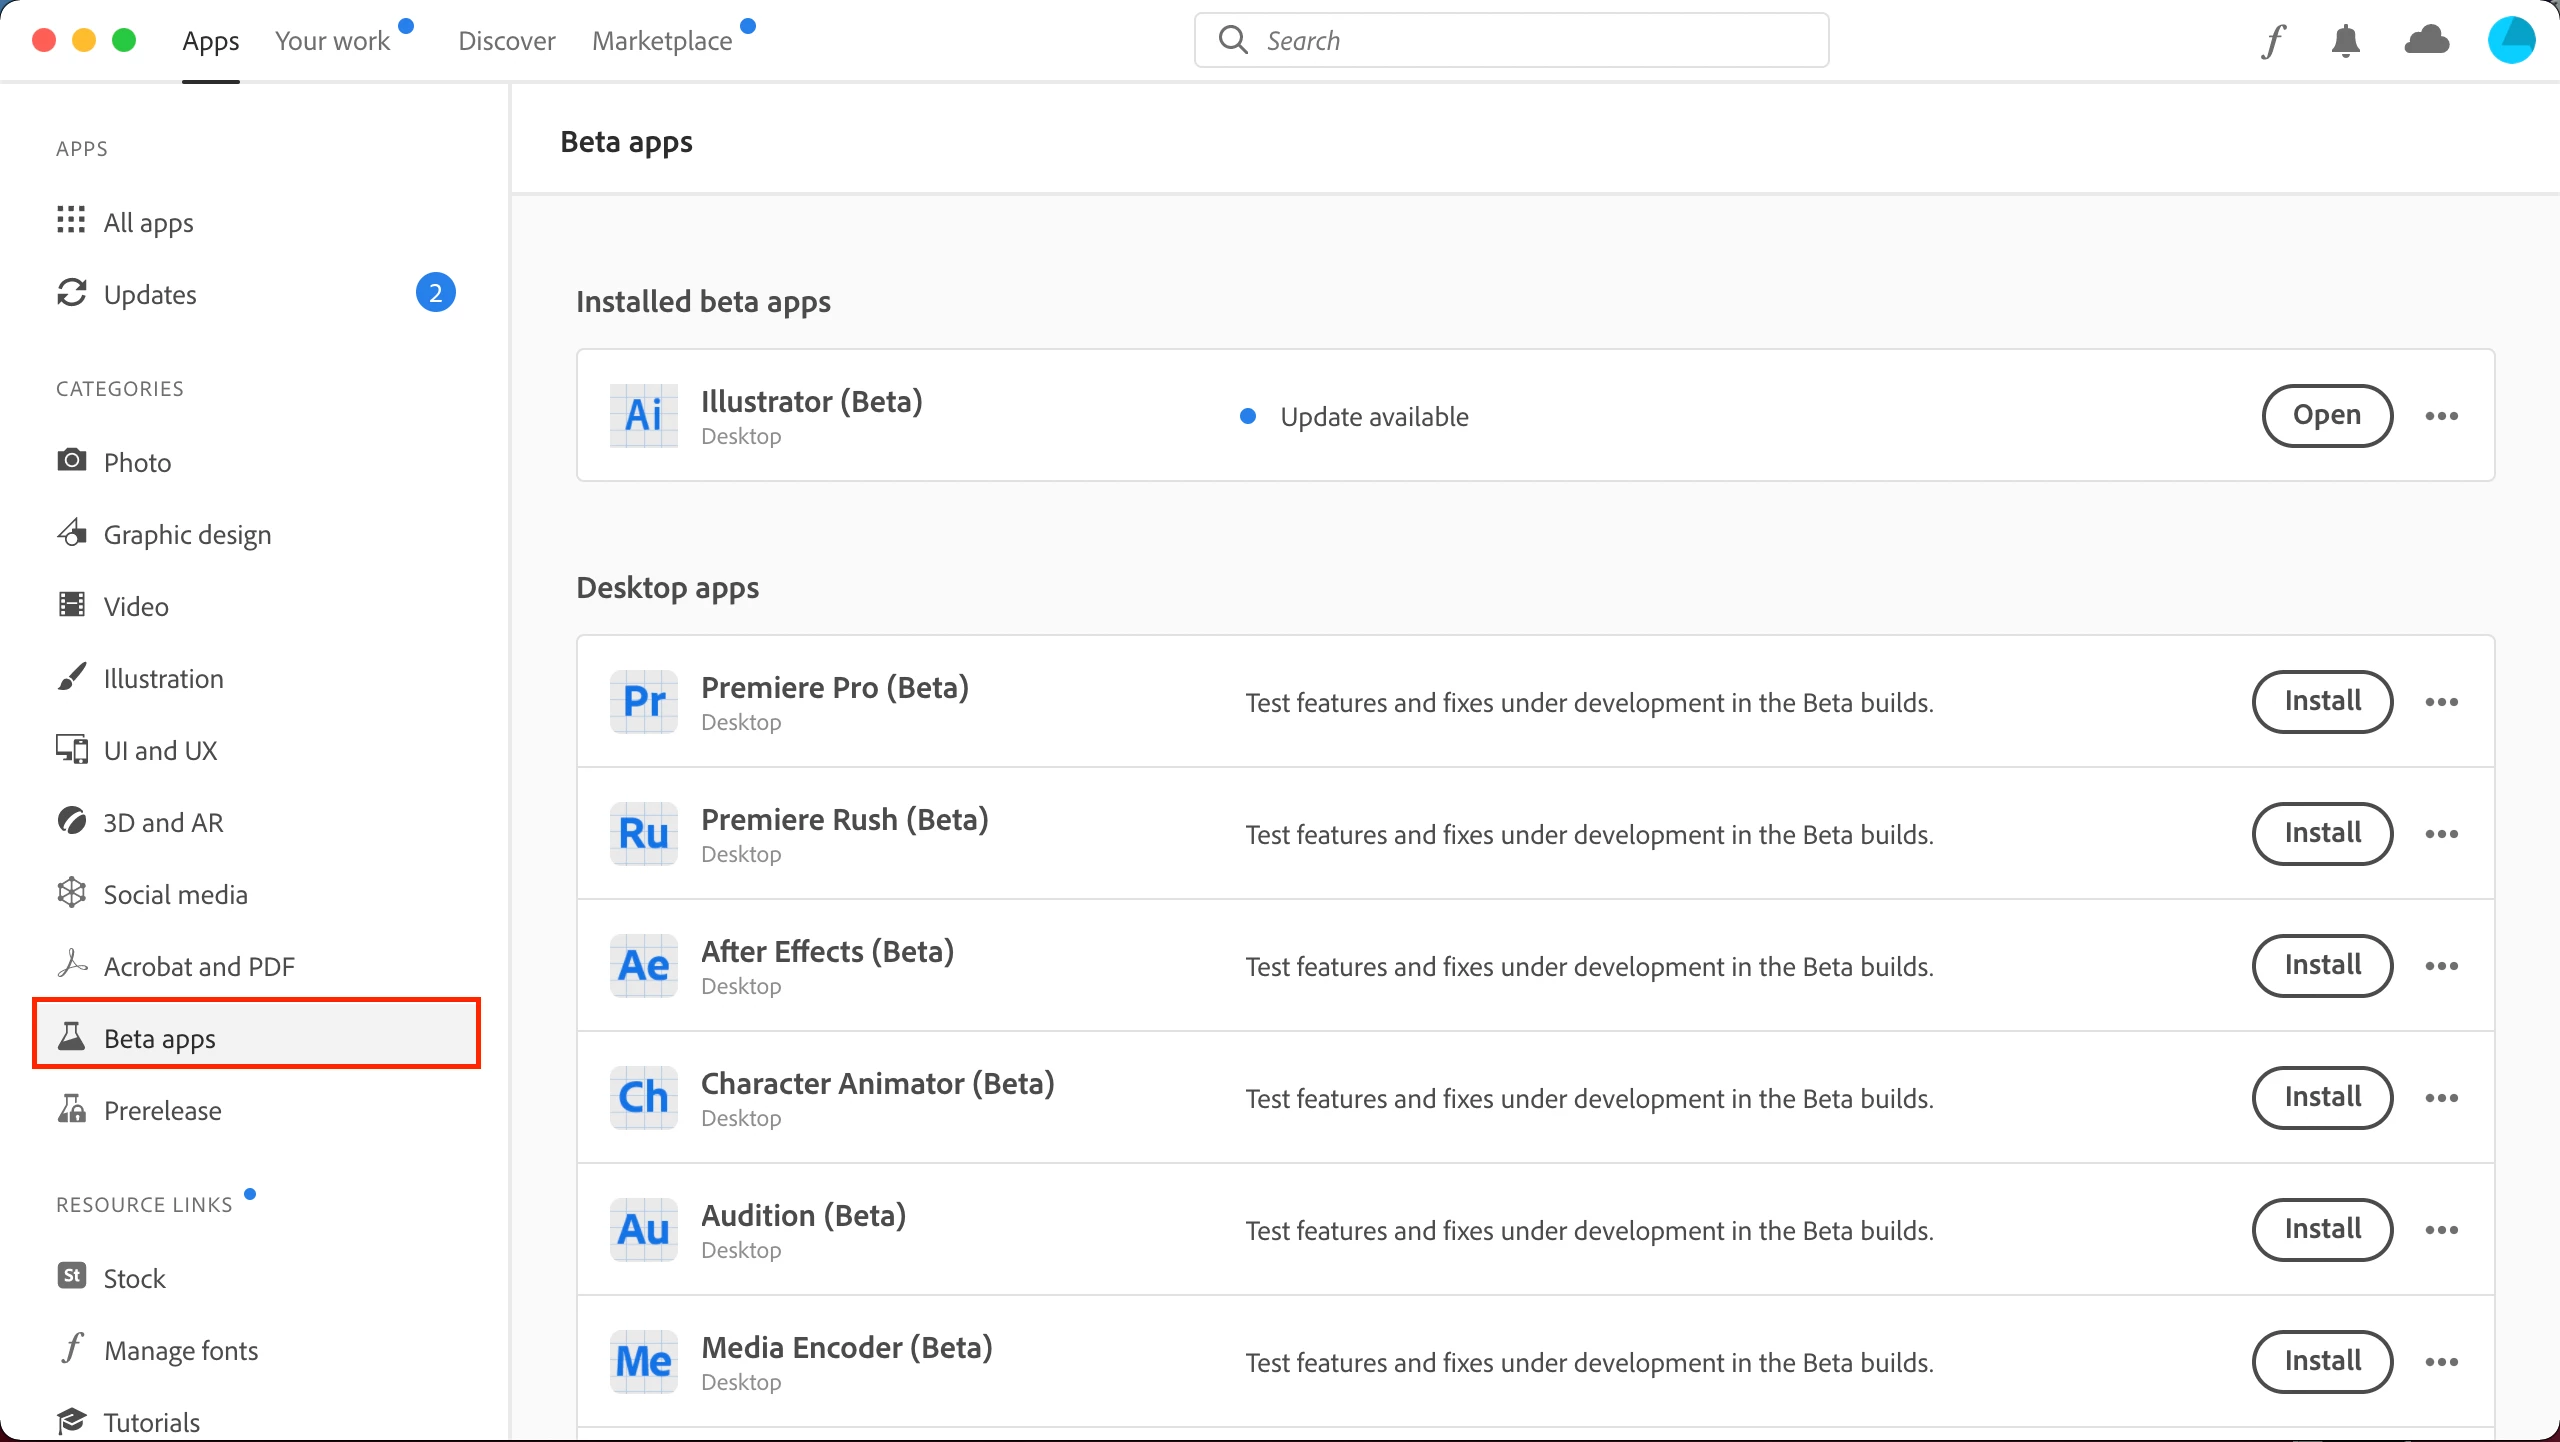Go to Updates in the sidebar

150,295
